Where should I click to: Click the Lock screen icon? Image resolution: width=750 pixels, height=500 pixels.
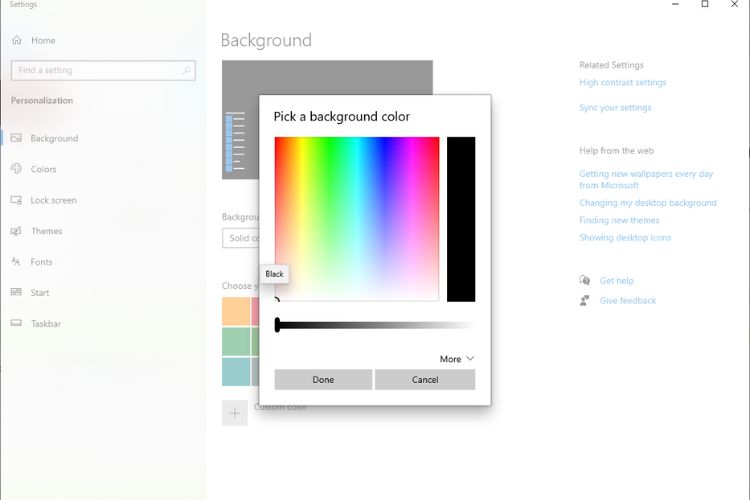click(x=16, y=200)
